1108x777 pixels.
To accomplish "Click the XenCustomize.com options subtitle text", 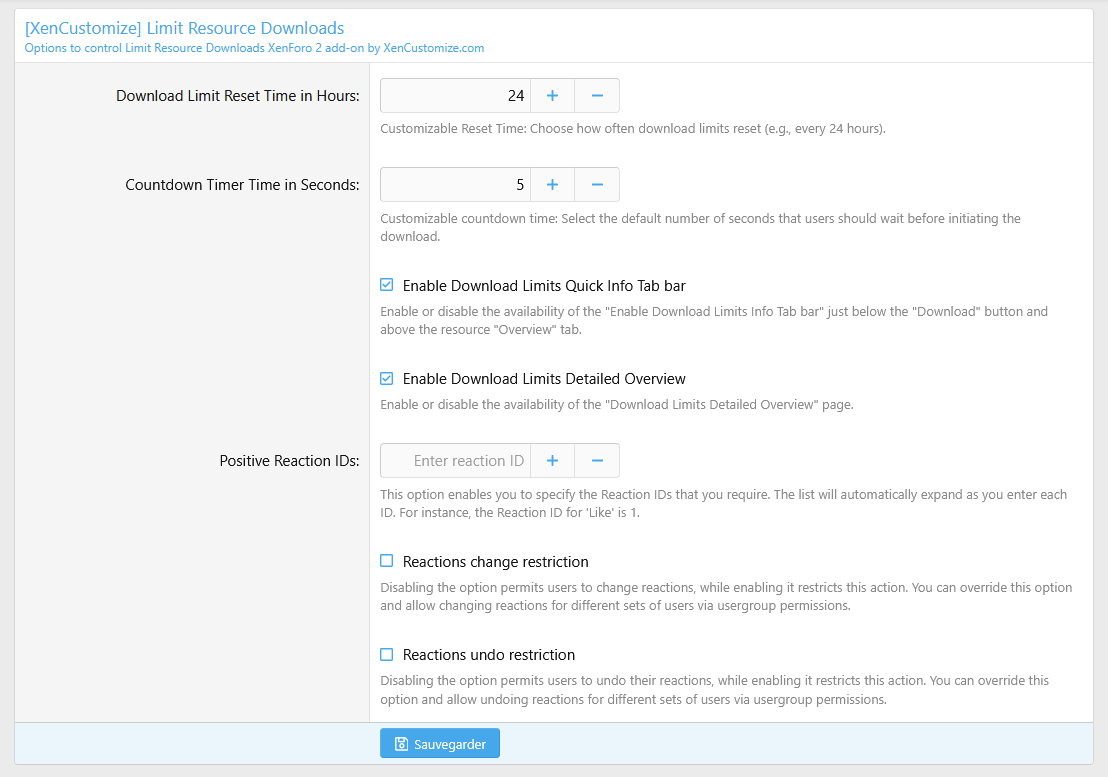I will 254,47.
